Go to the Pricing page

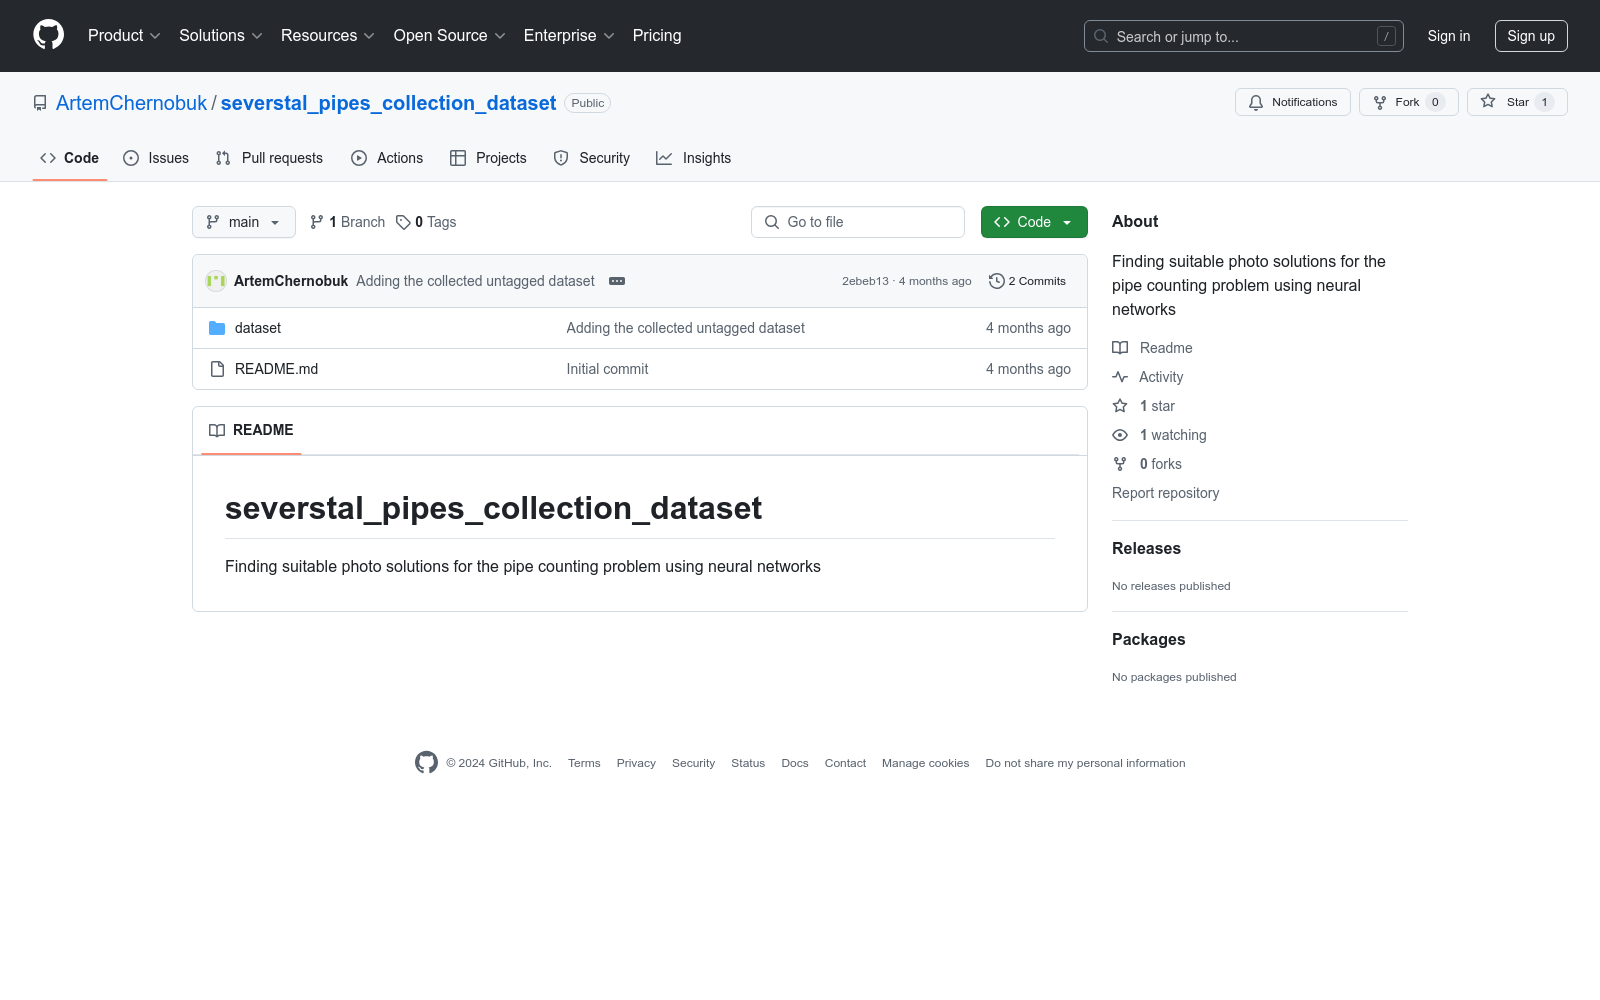tap(657, 36)
